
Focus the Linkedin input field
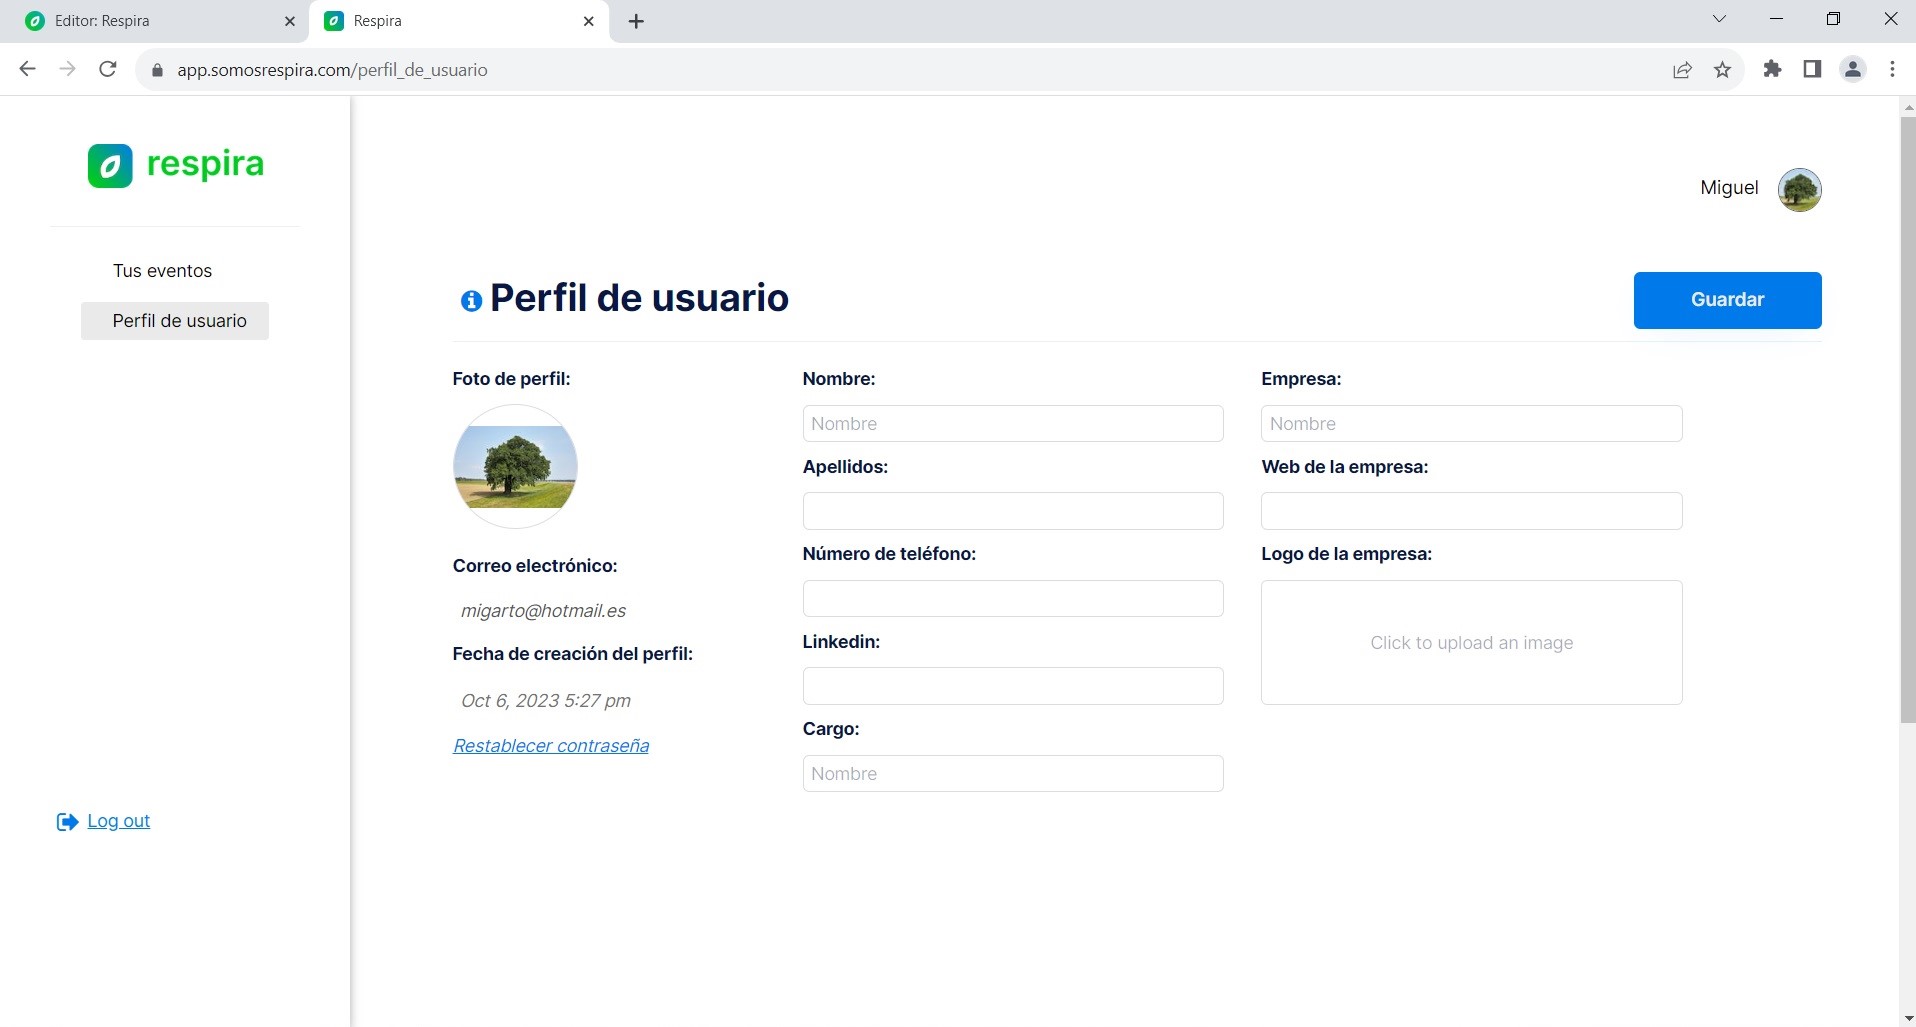[x=1012, y=686]
